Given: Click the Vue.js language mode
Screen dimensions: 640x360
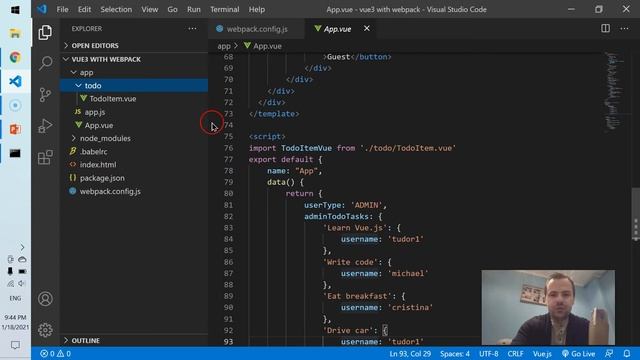Looking at the screenshot, I should click(x=542, y=353).
